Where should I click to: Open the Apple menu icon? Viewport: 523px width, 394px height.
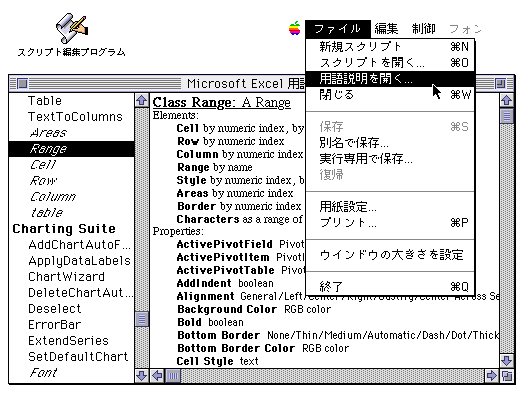pos(295,28)
